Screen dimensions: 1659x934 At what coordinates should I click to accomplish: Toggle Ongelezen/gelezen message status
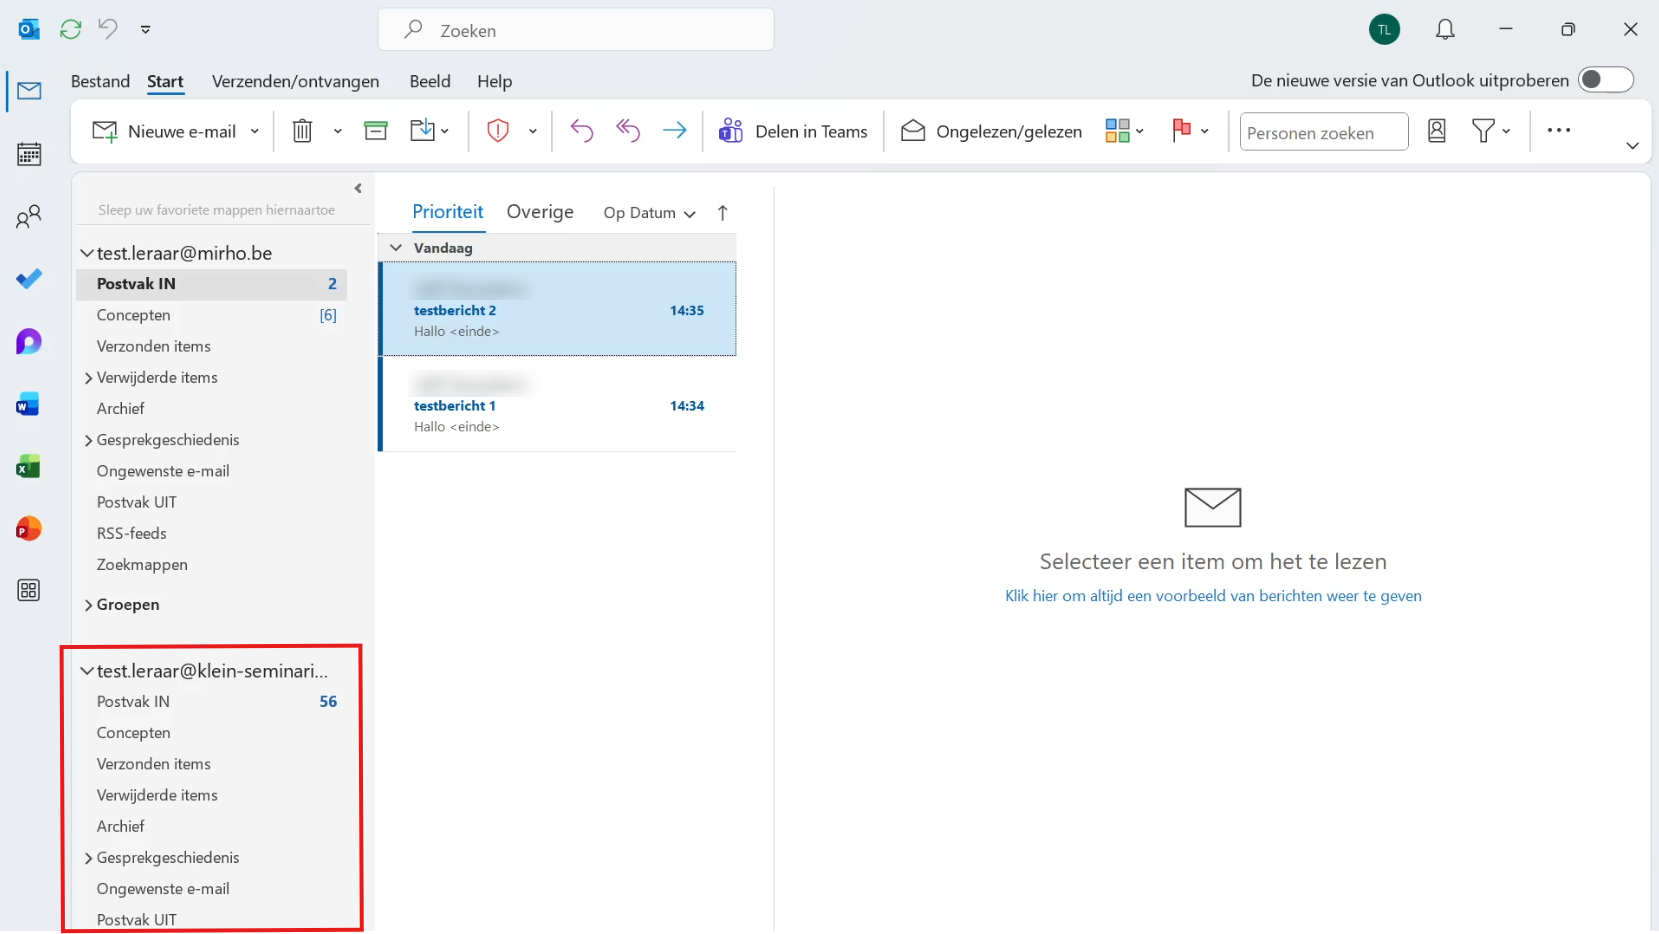pyautogui.click(x=992, y=131)
